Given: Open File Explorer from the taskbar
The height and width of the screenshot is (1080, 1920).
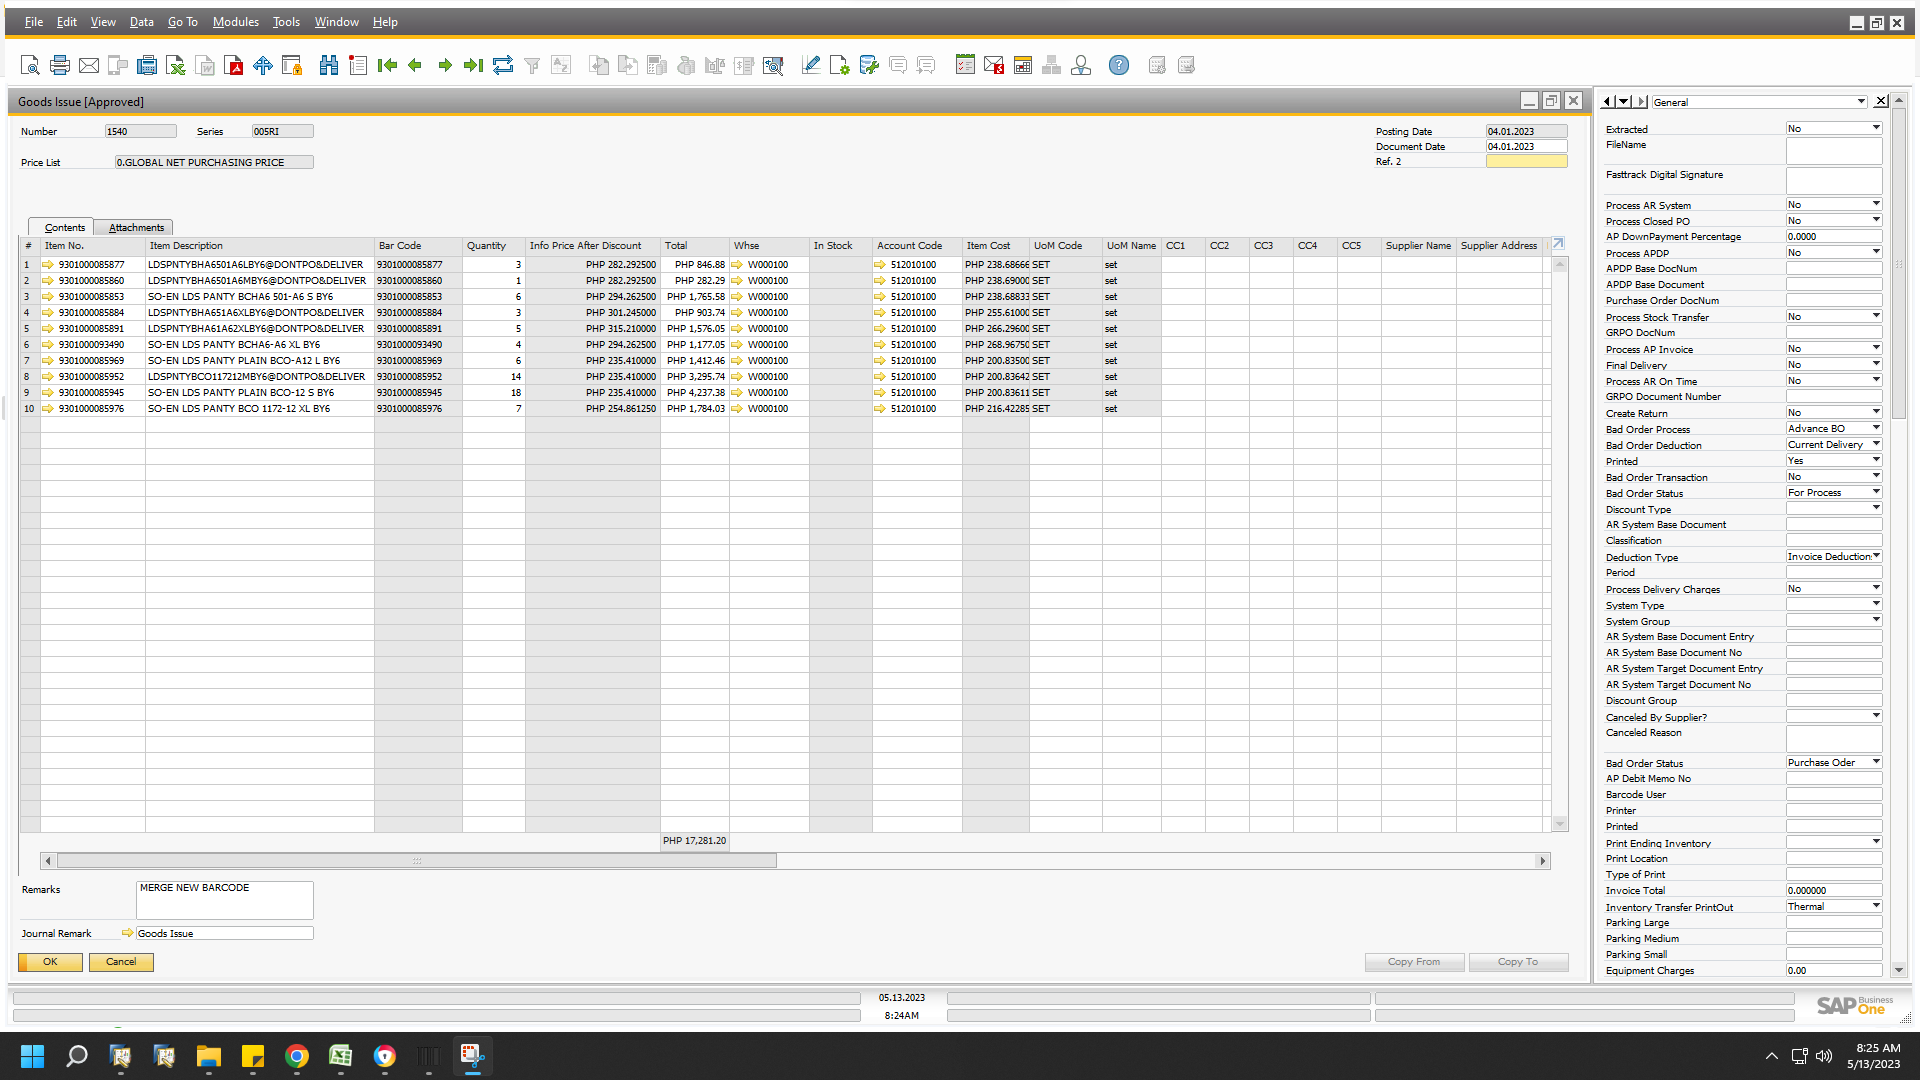Looking at the screenshot, I should click(209, 1056).
